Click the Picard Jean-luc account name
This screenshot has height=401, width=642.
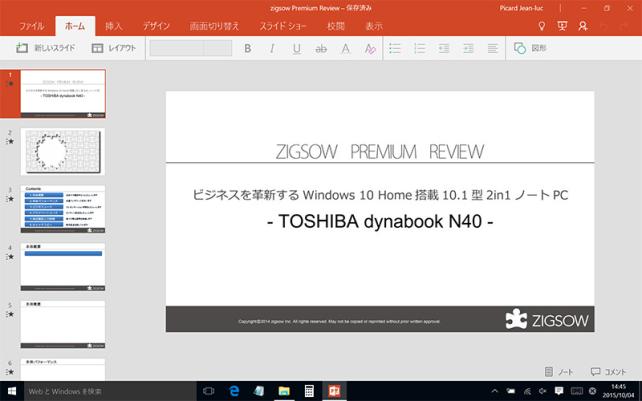pos(521,8)
